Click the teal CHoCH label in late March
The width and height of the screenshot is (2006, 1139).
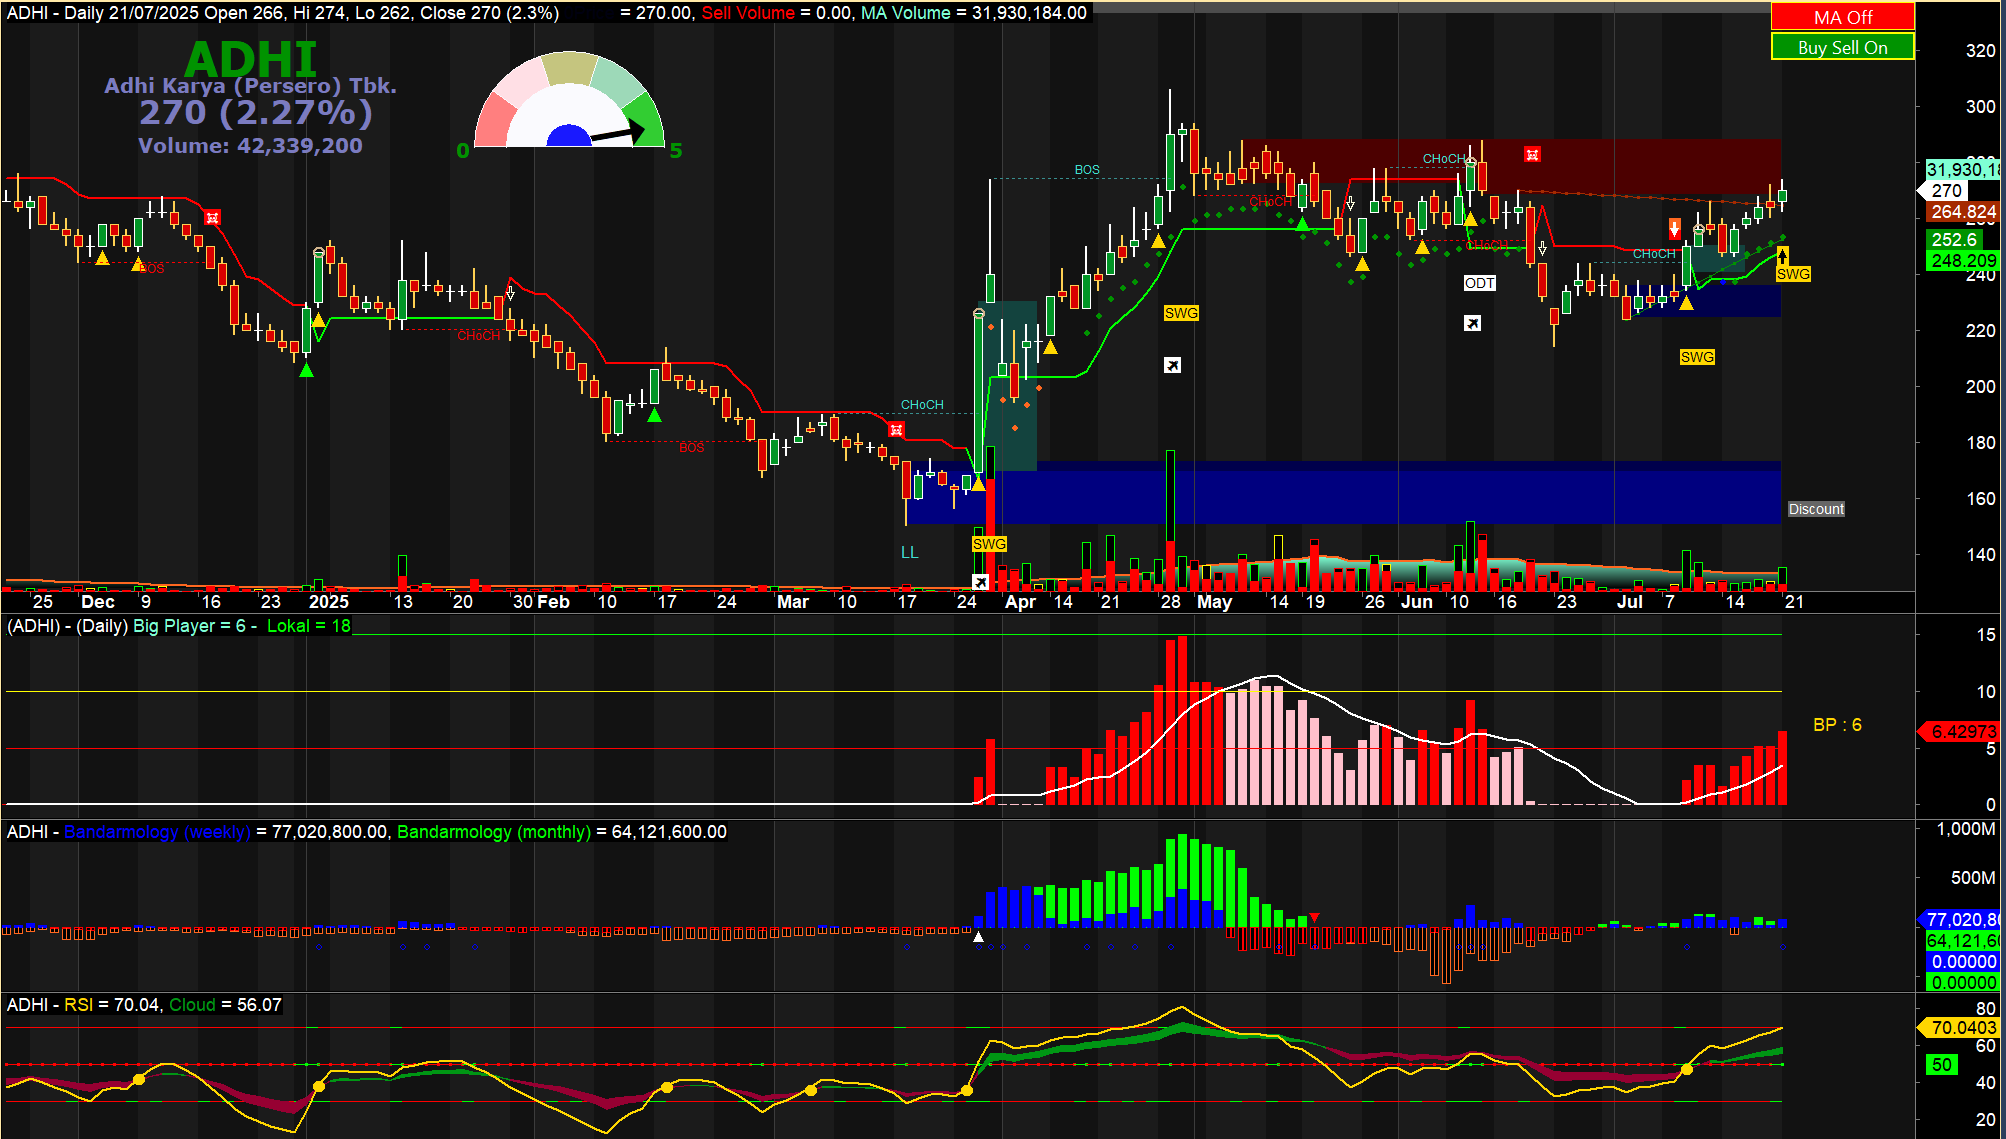[922, 405]
